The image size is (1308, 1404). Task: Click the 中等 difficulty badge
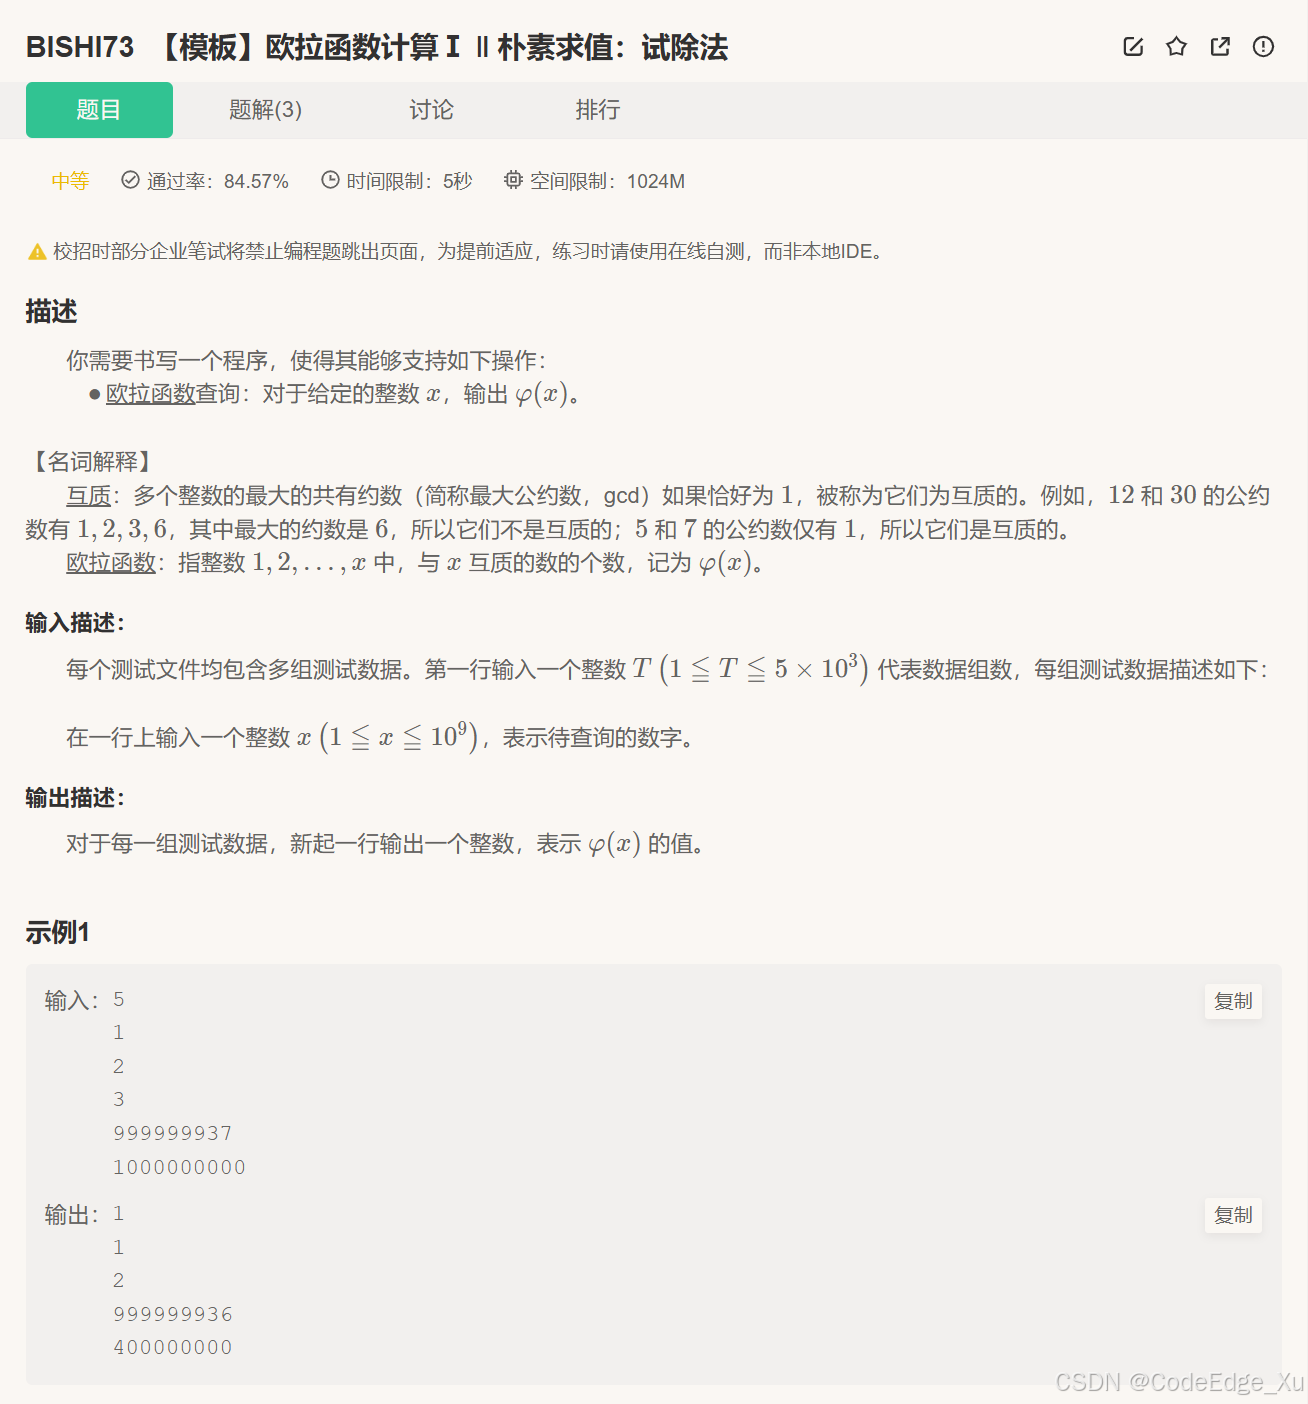tap(69, 180)
